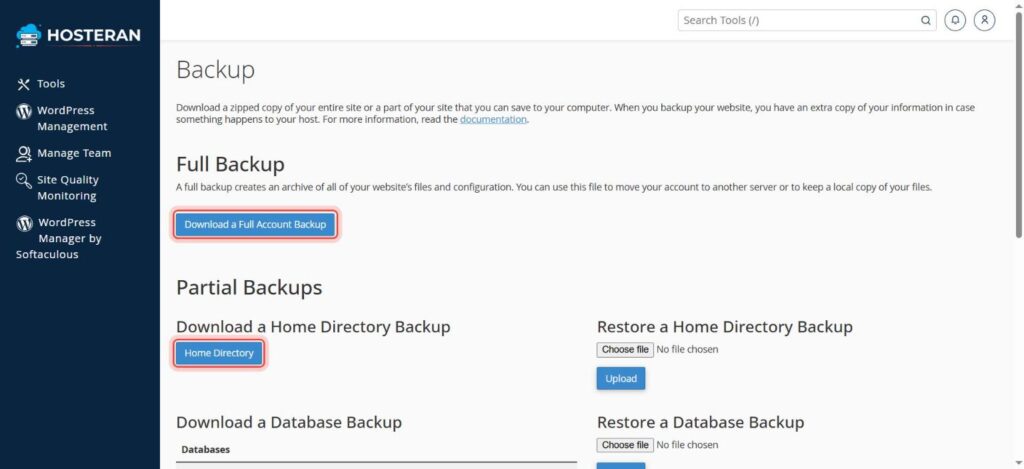Click the Restore a Home Directory Backup heading

(x=725, y=327)
